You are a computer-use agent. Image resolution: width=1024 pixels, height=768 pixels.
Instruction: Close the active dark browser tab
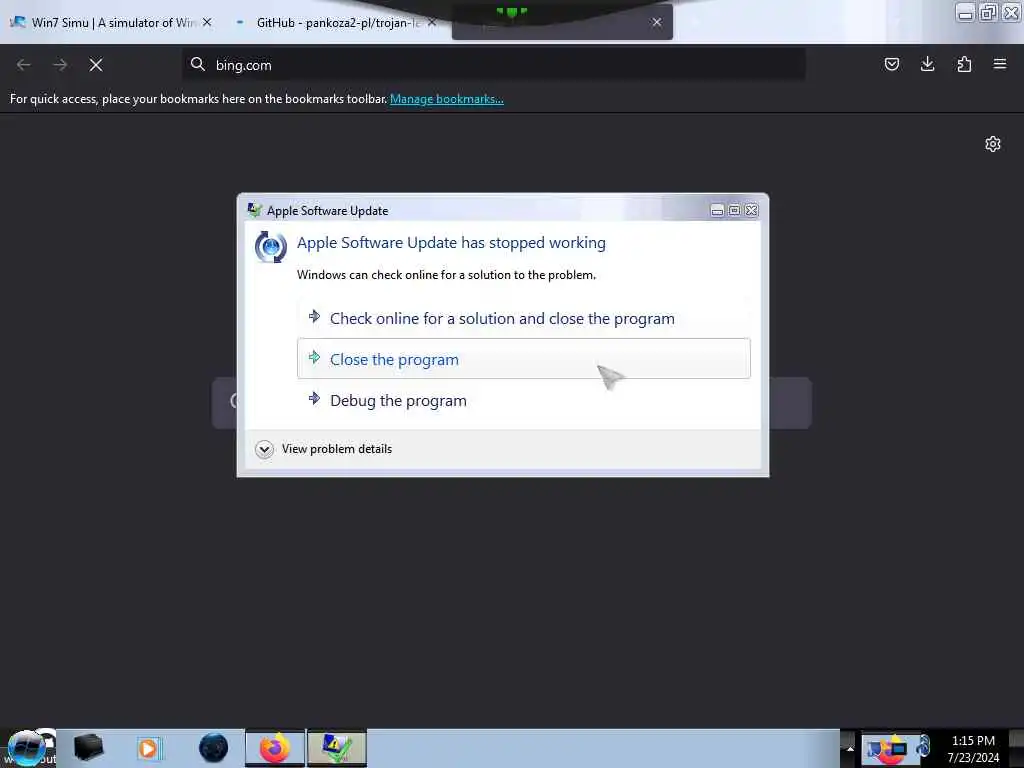(x=657, y=22)
